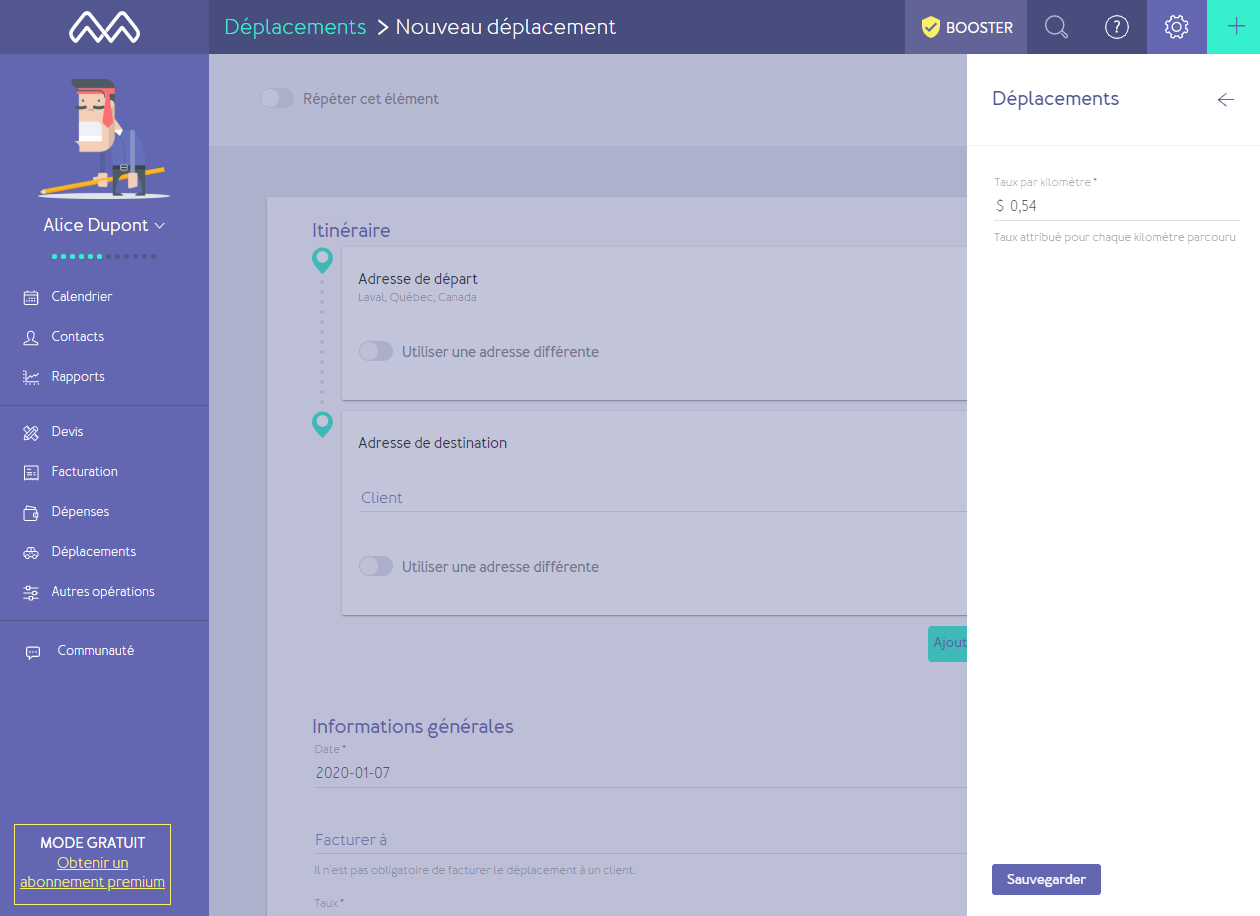Enable different address for Adresse de destination
This screenshot has height=916, width=1260.
click(x=376, y=567)
